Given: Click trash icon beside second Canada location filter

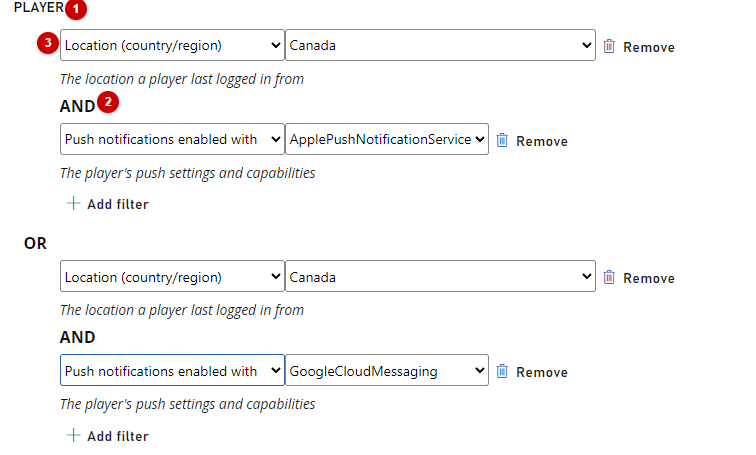Looking at the screenshot, I should tap(609, 277).
